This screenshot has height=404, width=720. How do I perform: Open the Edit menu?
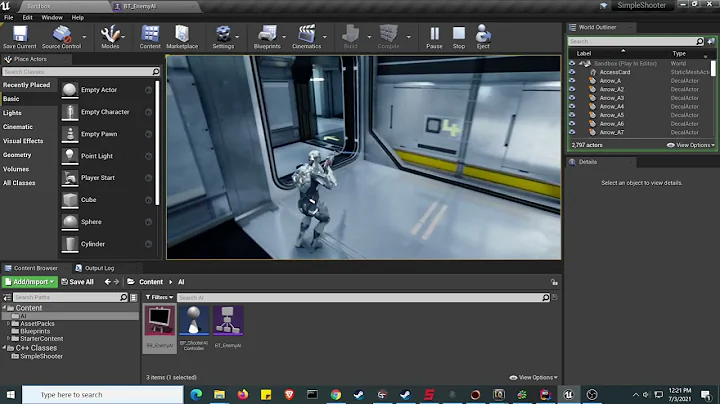28,17
